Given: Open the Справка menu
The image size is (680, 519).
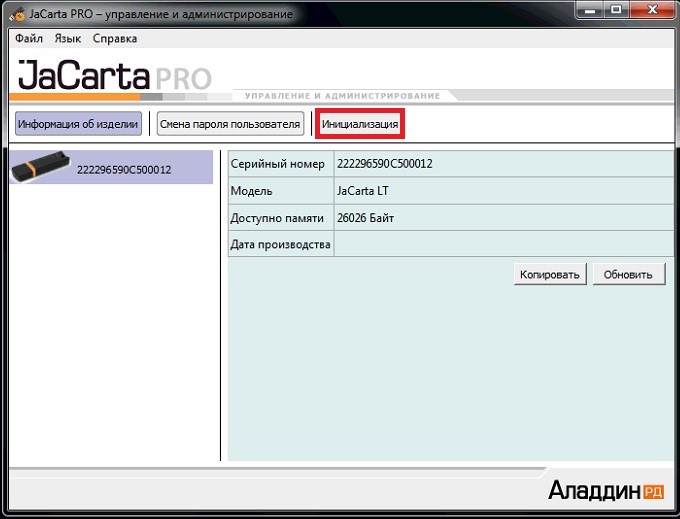Looking at the screenshot, I should click(x=115, y=39).
